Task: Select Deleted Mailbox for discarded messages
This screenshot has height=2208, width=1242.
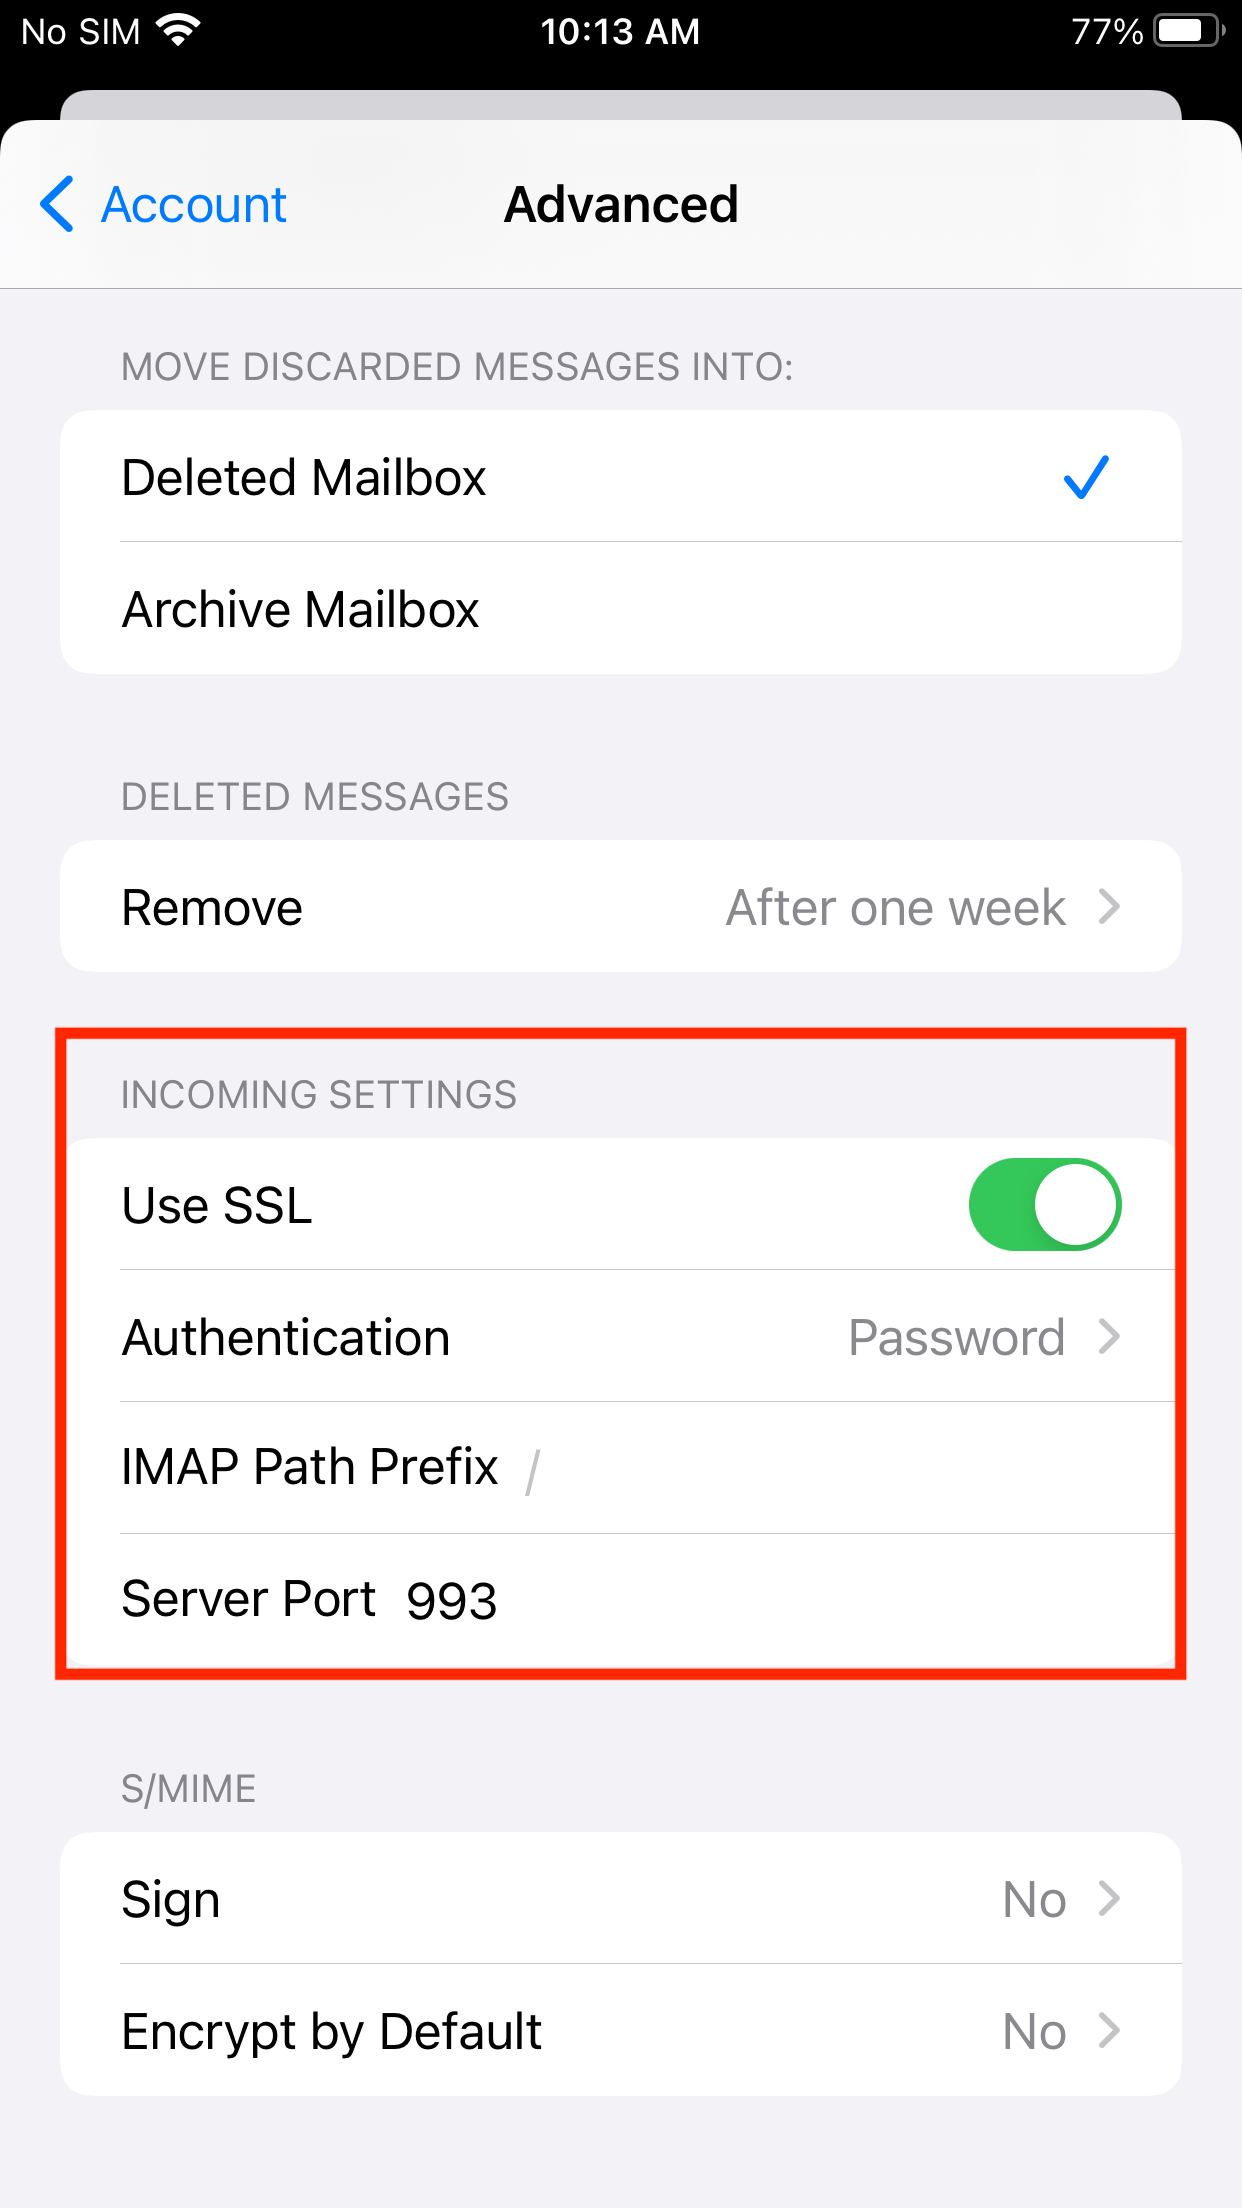Action: tap(621, 476)
